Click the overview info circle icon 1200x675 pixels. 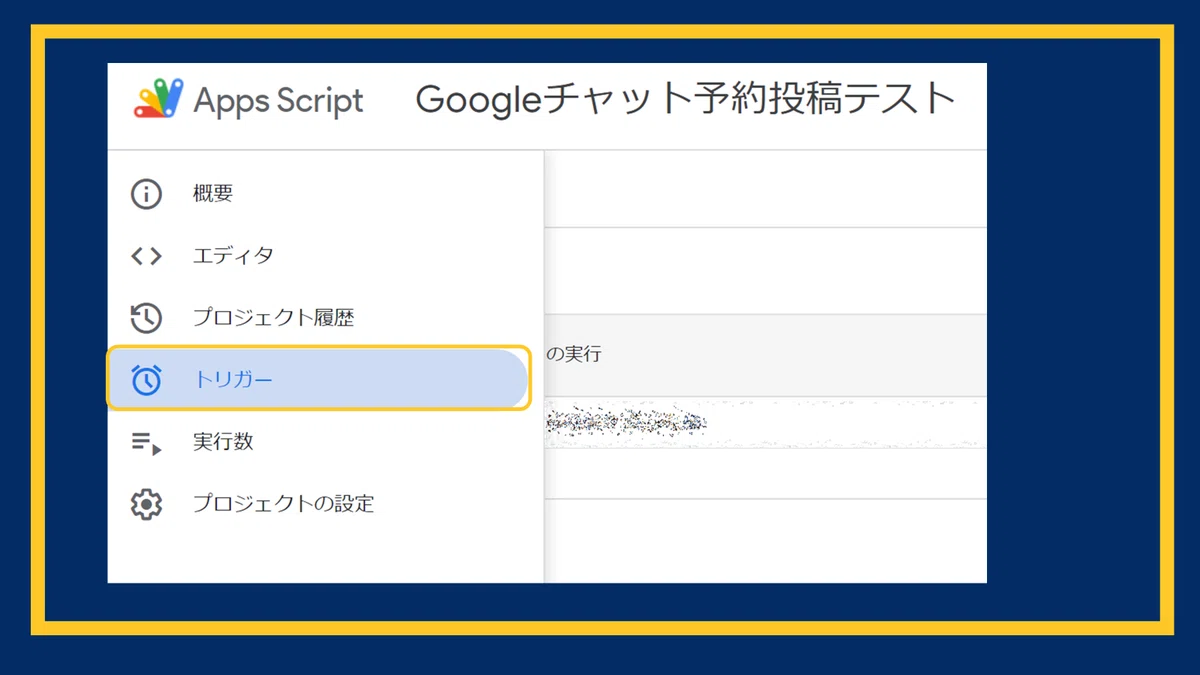click(146, 194)
